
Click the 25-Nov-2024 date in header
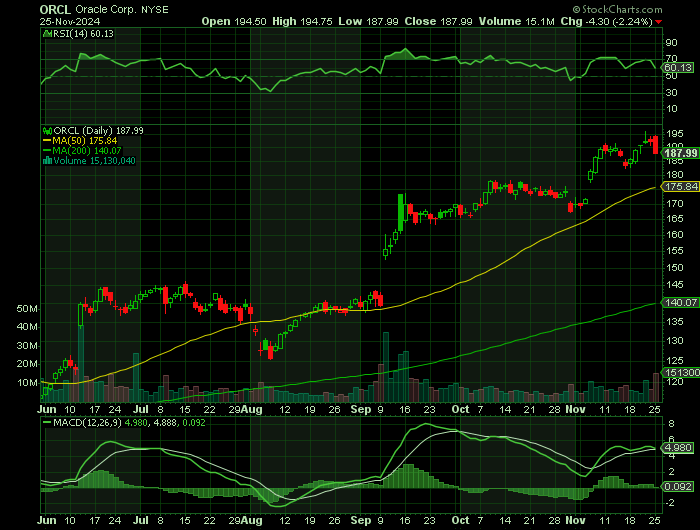pos(70,21)
